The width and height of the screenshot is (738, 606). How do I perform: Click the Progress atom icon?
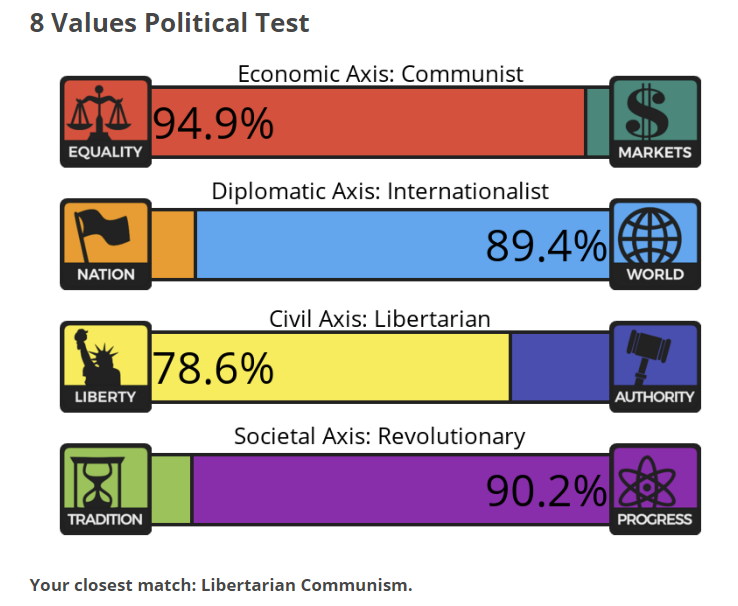click(x=654, y=481)
